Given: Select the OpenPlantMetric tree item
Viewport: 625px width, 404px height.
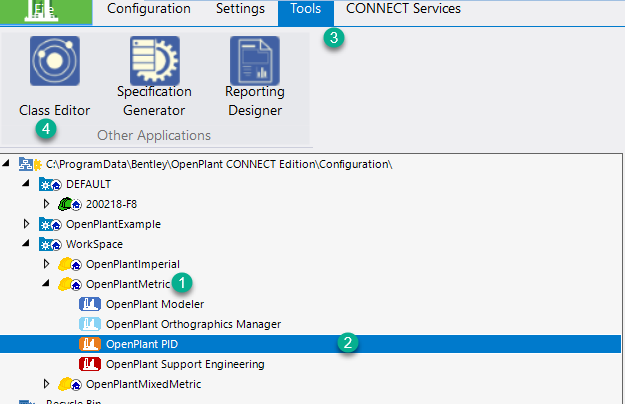Looking at the screenshot, I should [x=128, y=284].
